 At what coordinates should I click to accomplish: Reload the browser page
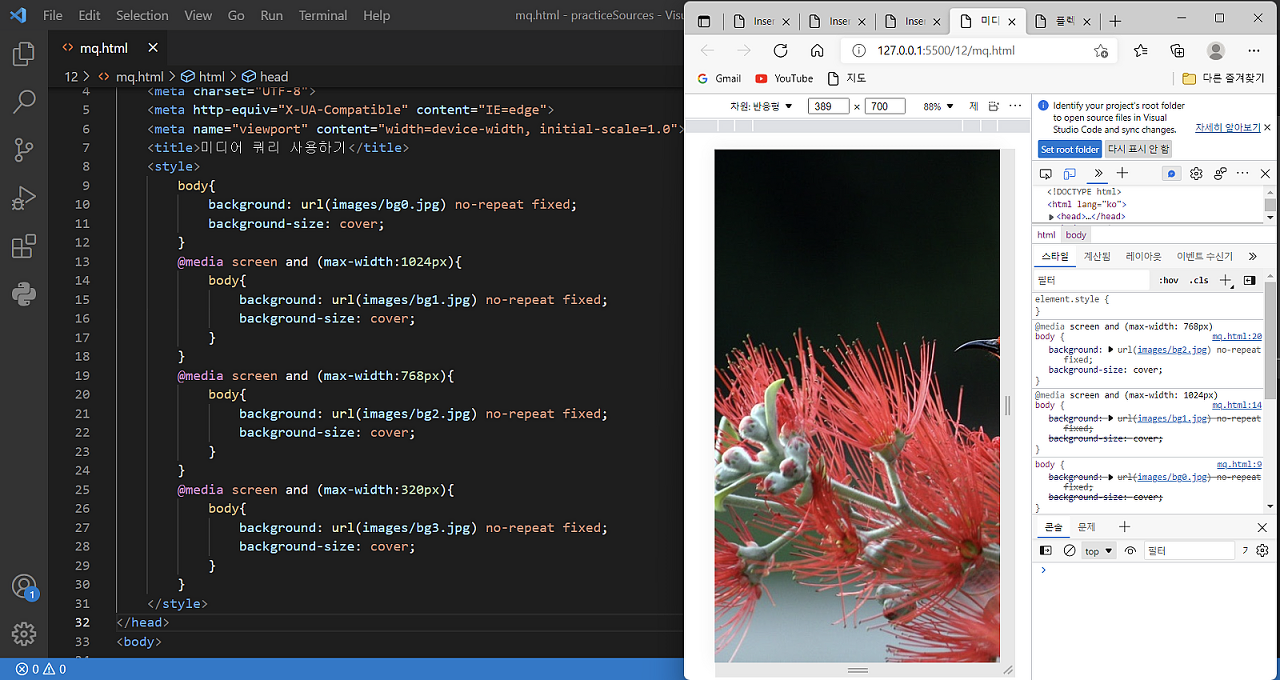point(780,51)
